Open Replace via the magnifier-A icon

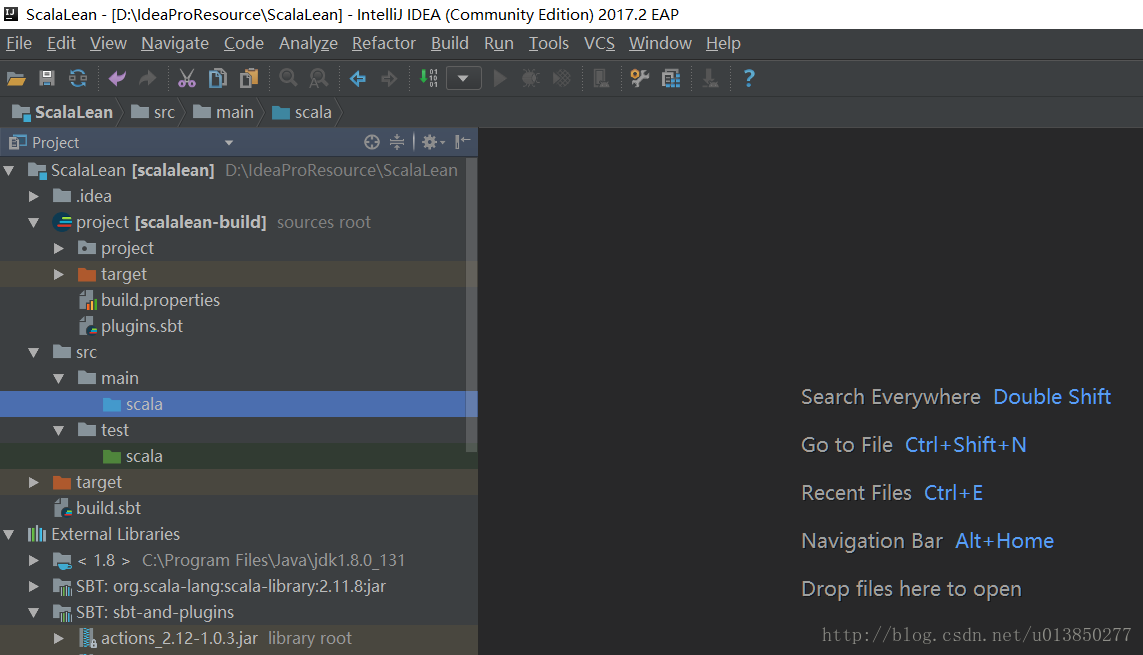[x=319, y=78]
